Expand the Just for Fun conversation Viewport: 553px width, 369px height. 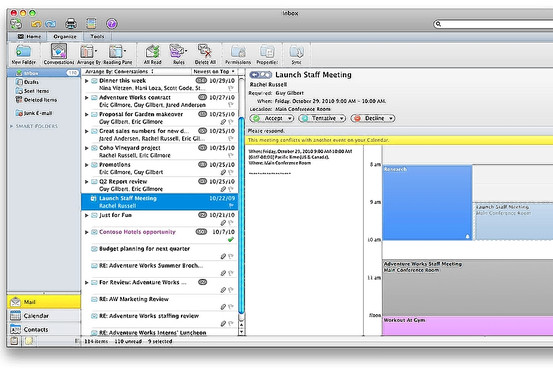[x=87, y=215]
